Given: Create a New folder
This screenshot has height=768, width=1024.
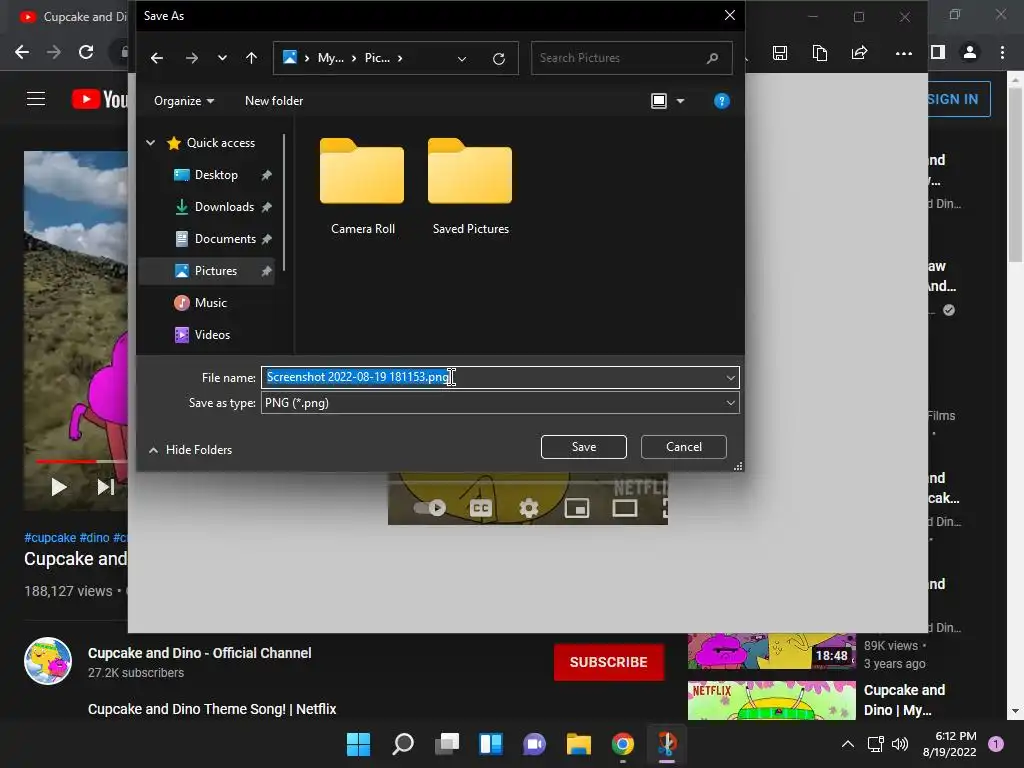Looking at the screenshot, I should (274, 101).
